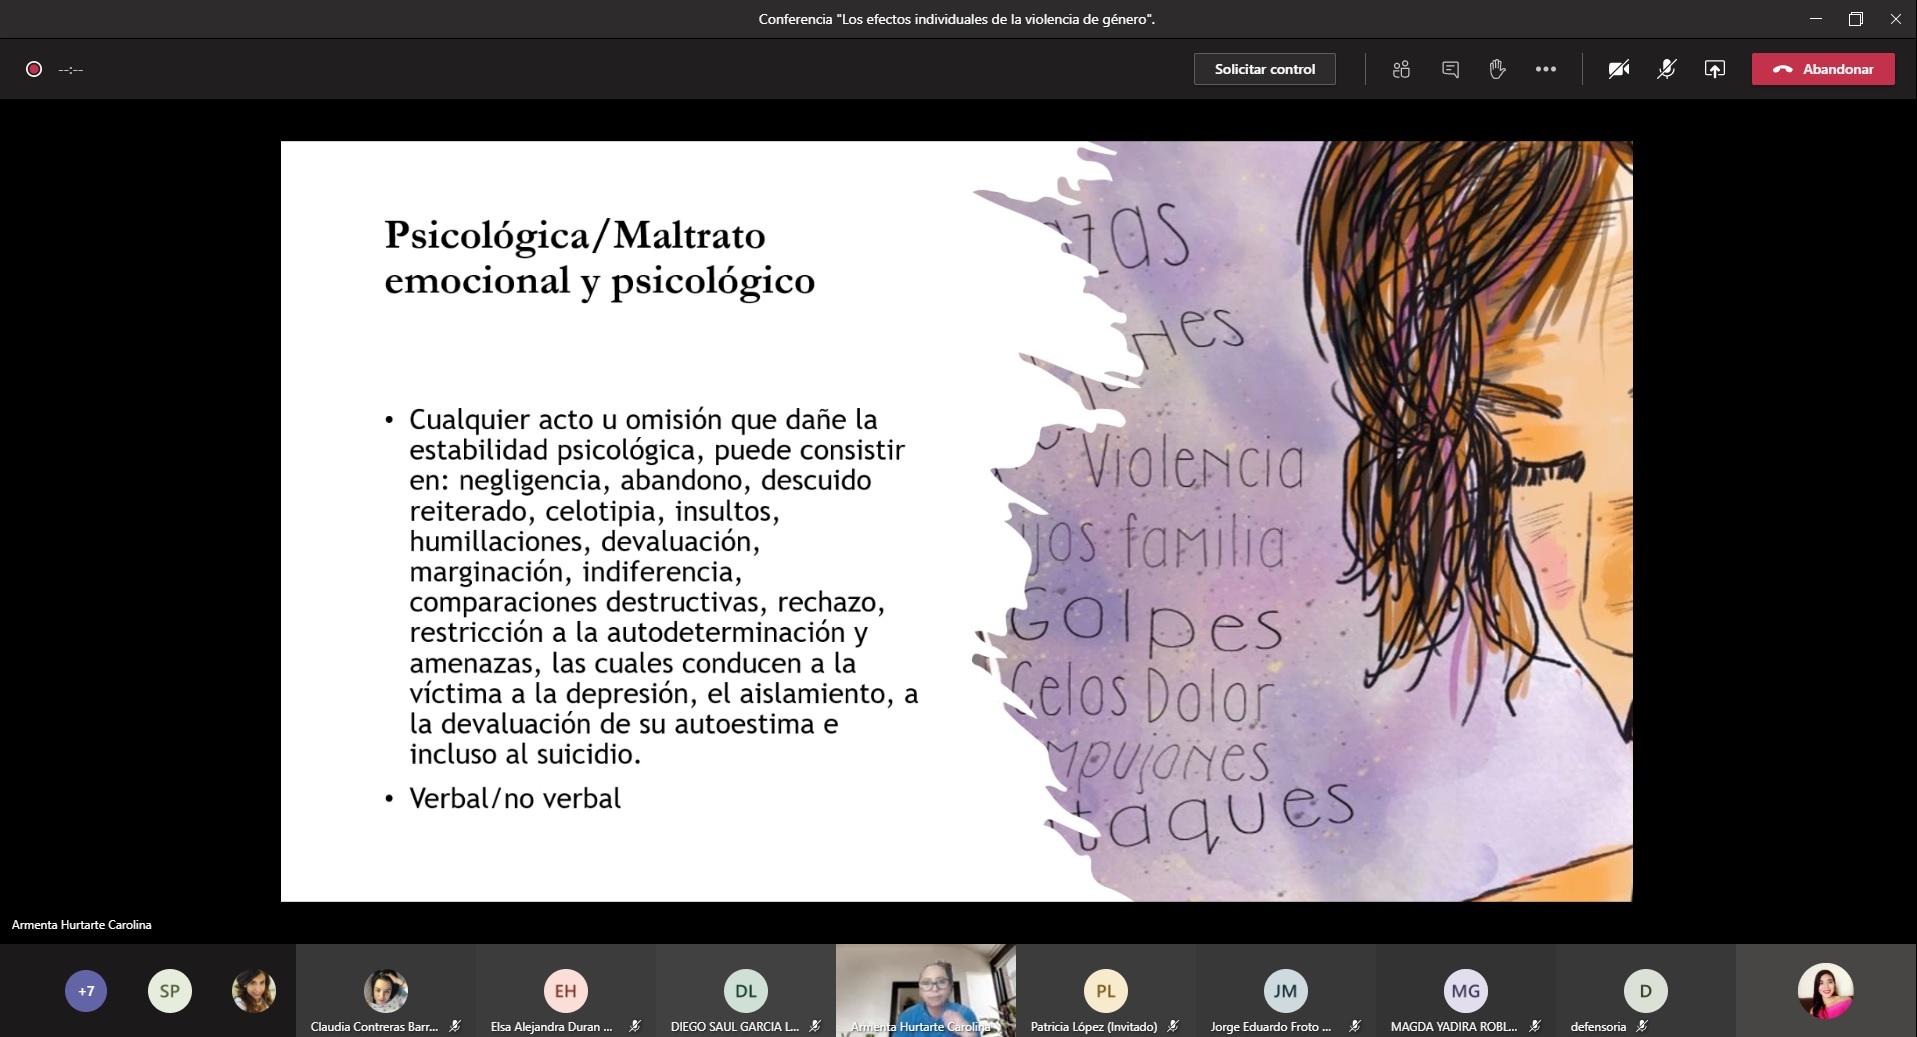1917x1037 pixels.
Task: Select Armenta Hurtarte Carolina video tile
Action: click(x=925, y=989)
